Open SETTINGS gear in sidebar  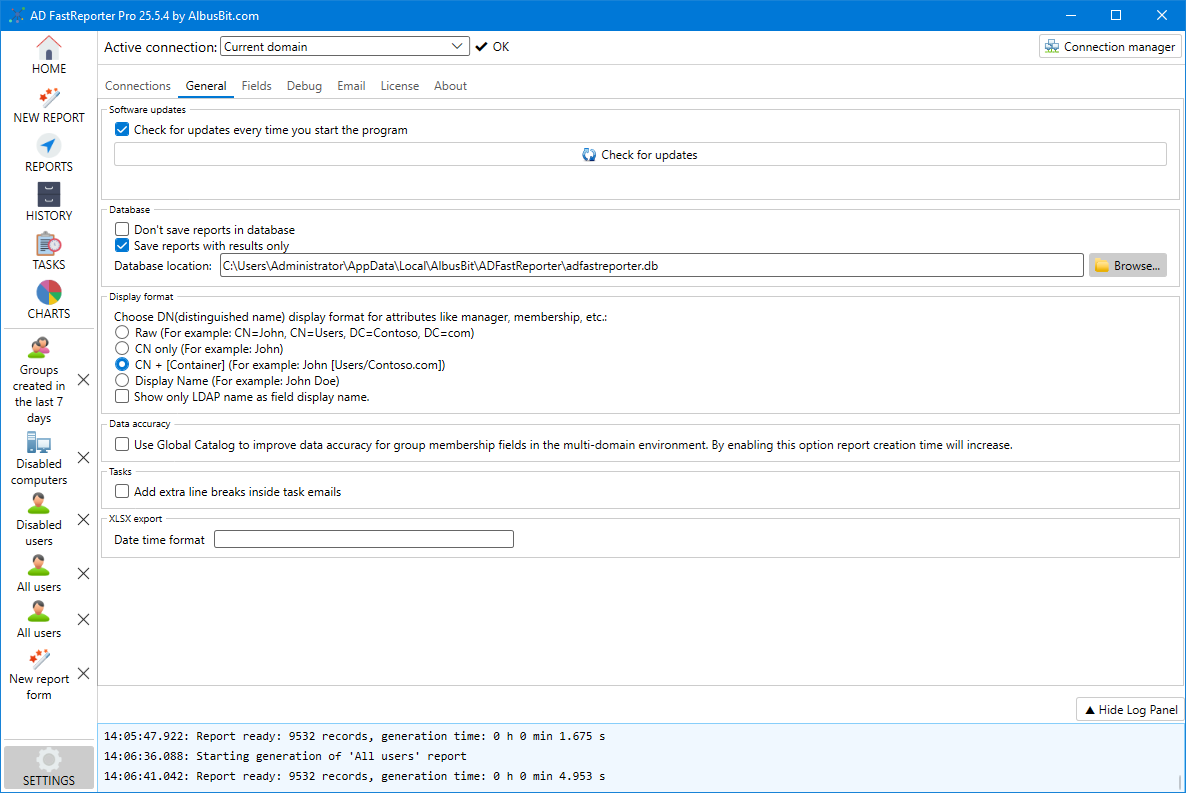tap(48, 767)
